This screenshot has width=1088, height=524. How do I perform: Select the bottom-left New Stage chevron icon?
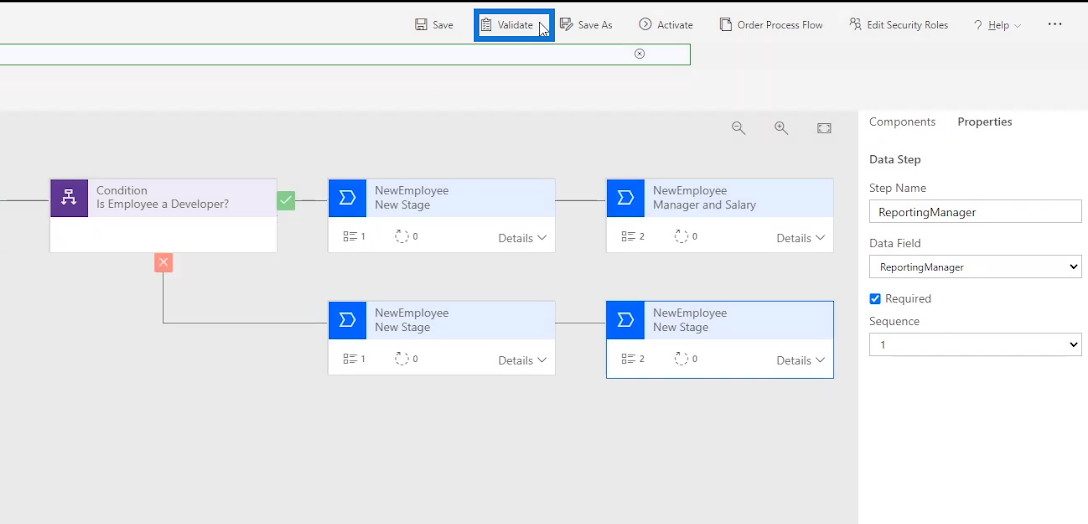pyautogui.click(x=347, y=320)
